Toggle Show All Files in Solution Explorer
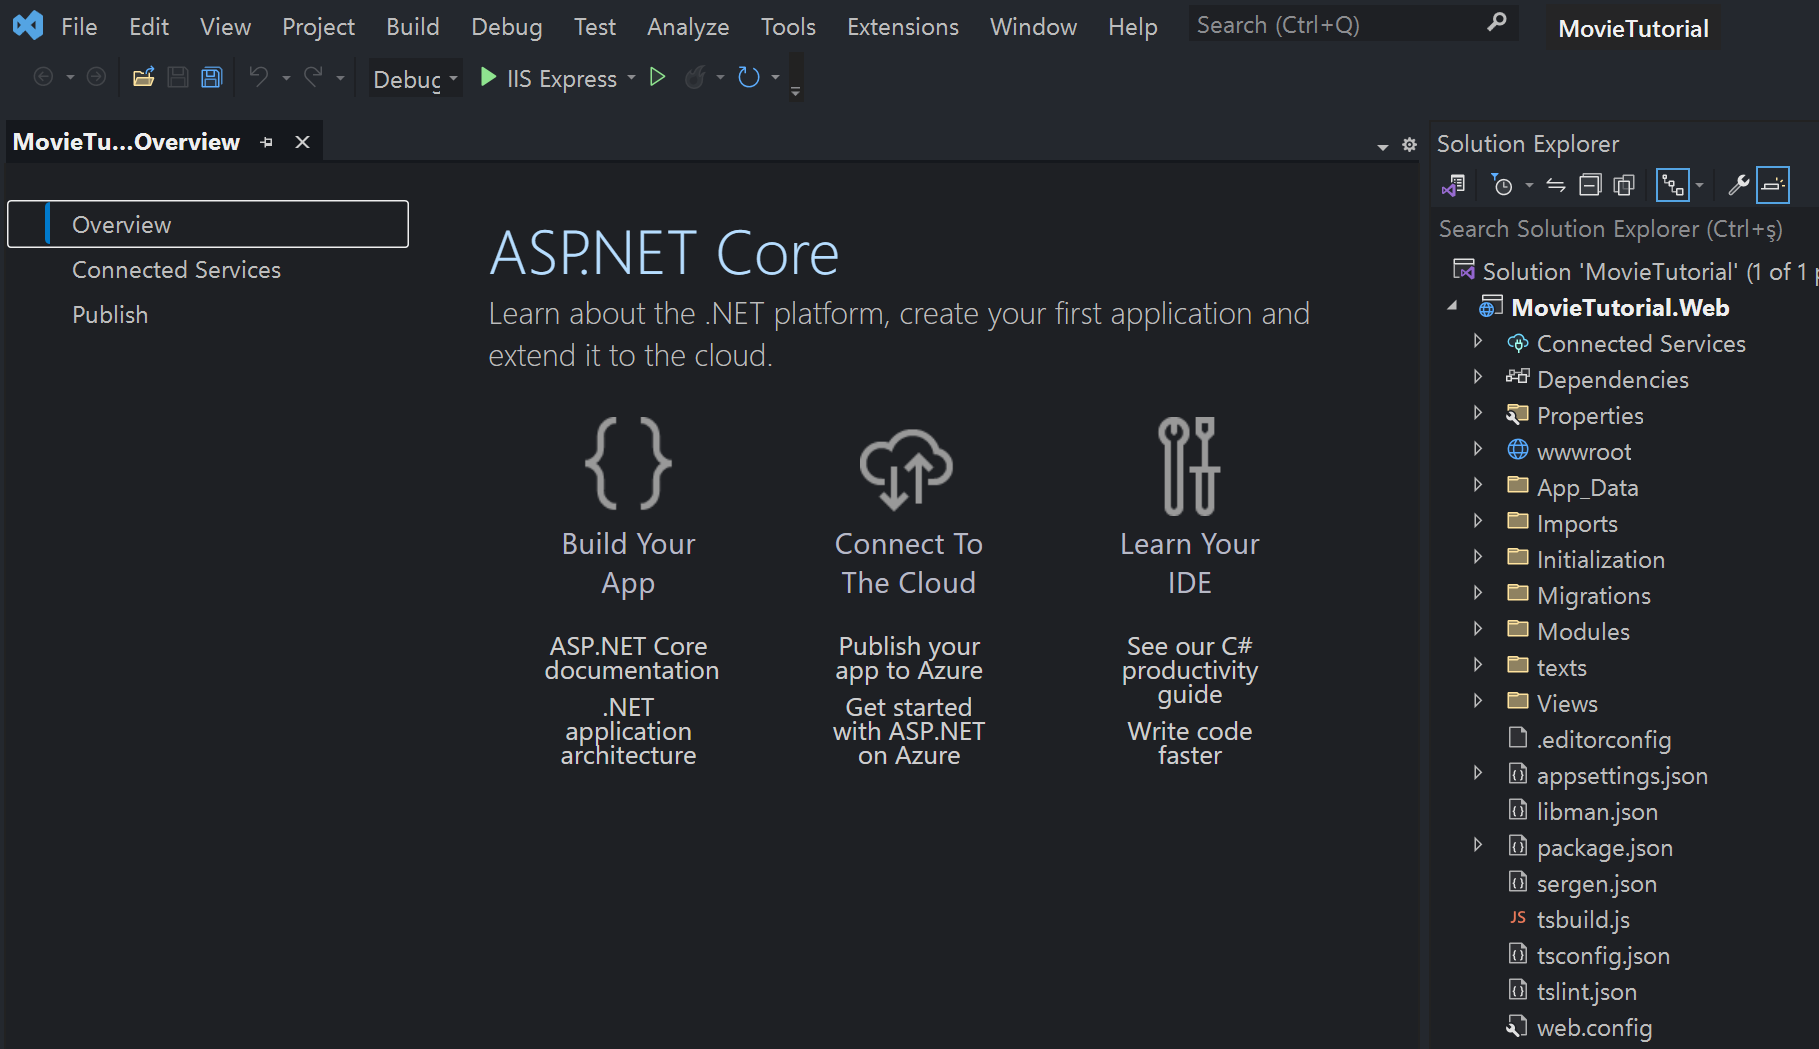 tap(1623, 184)
